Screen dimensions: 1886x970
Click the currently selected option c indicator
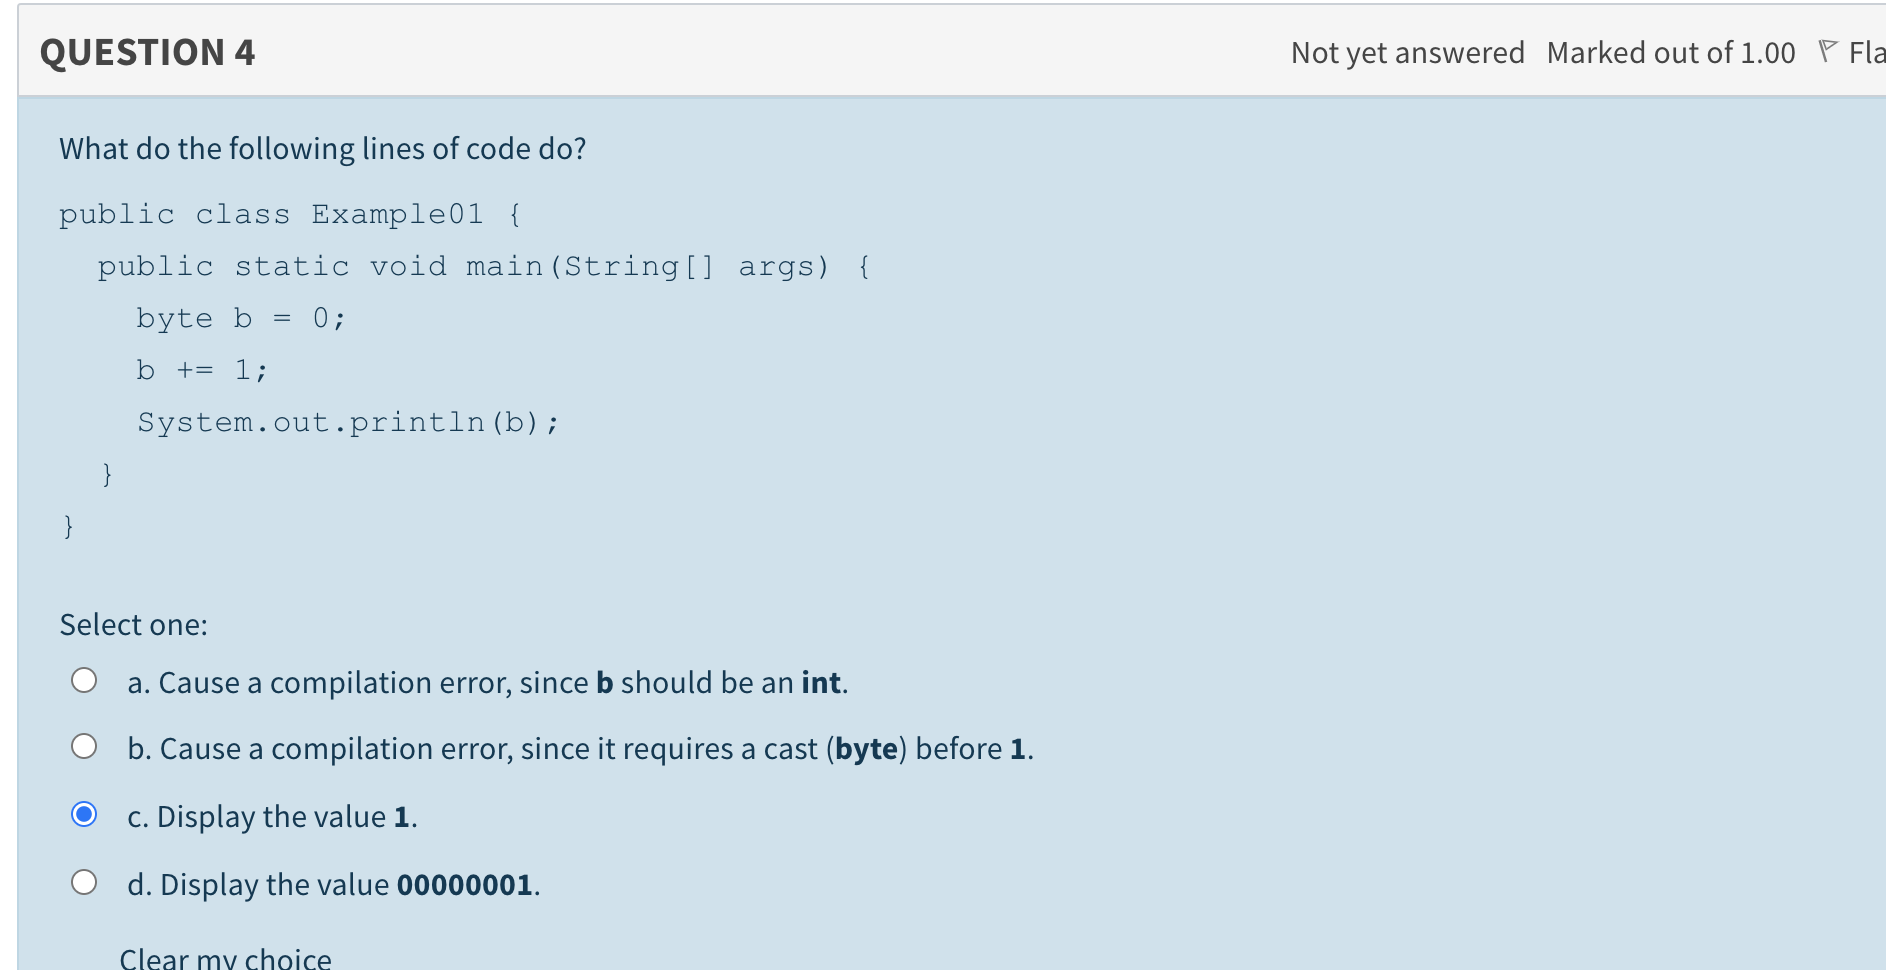point(85,813)
